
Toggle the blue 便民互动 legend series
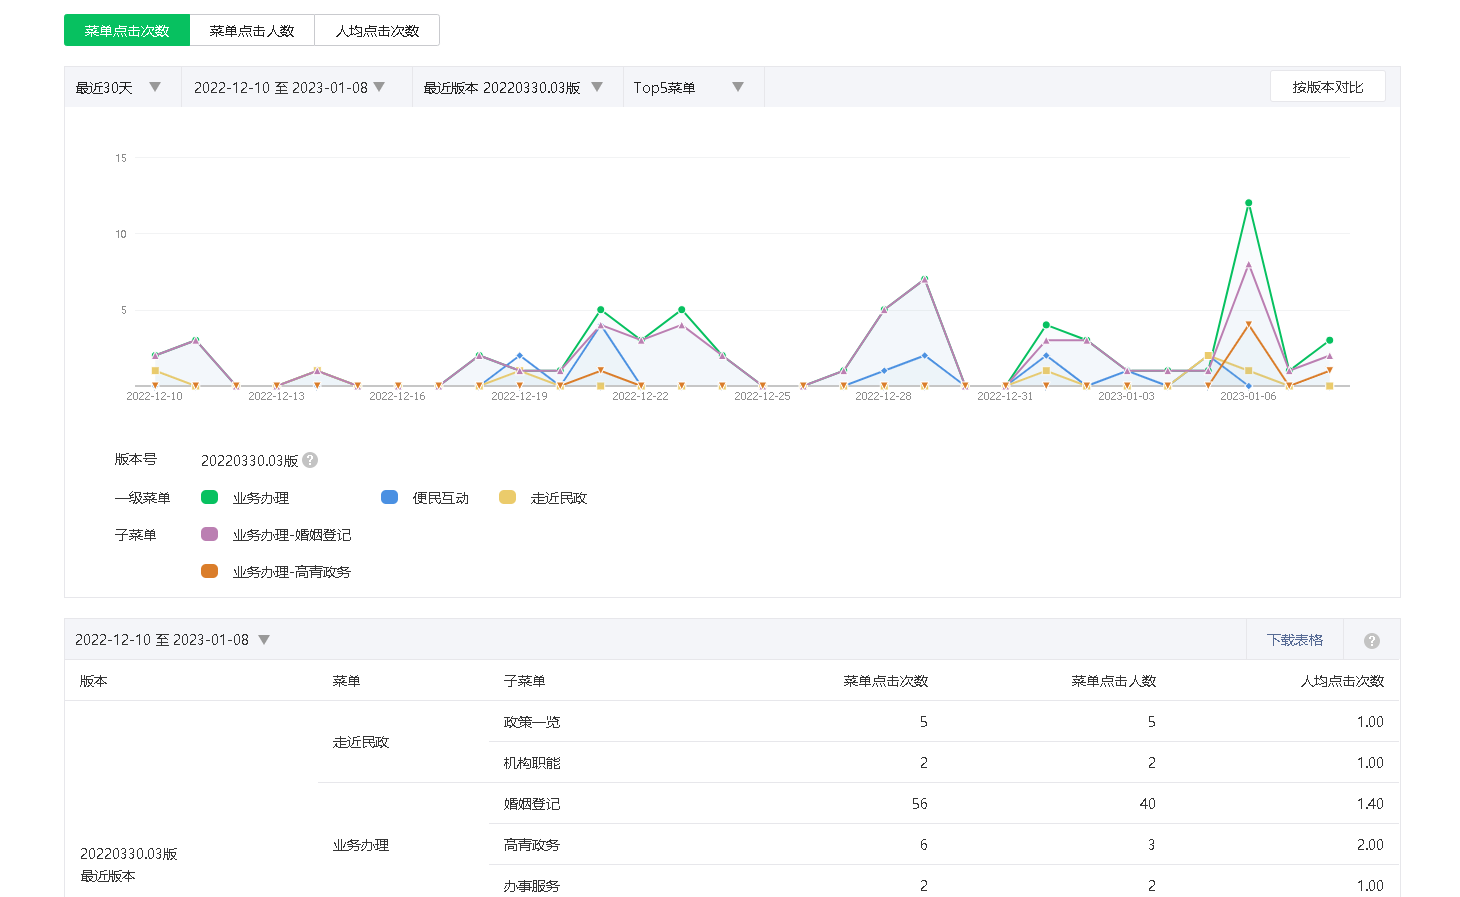pyautogui.click(x=390, y=498)
